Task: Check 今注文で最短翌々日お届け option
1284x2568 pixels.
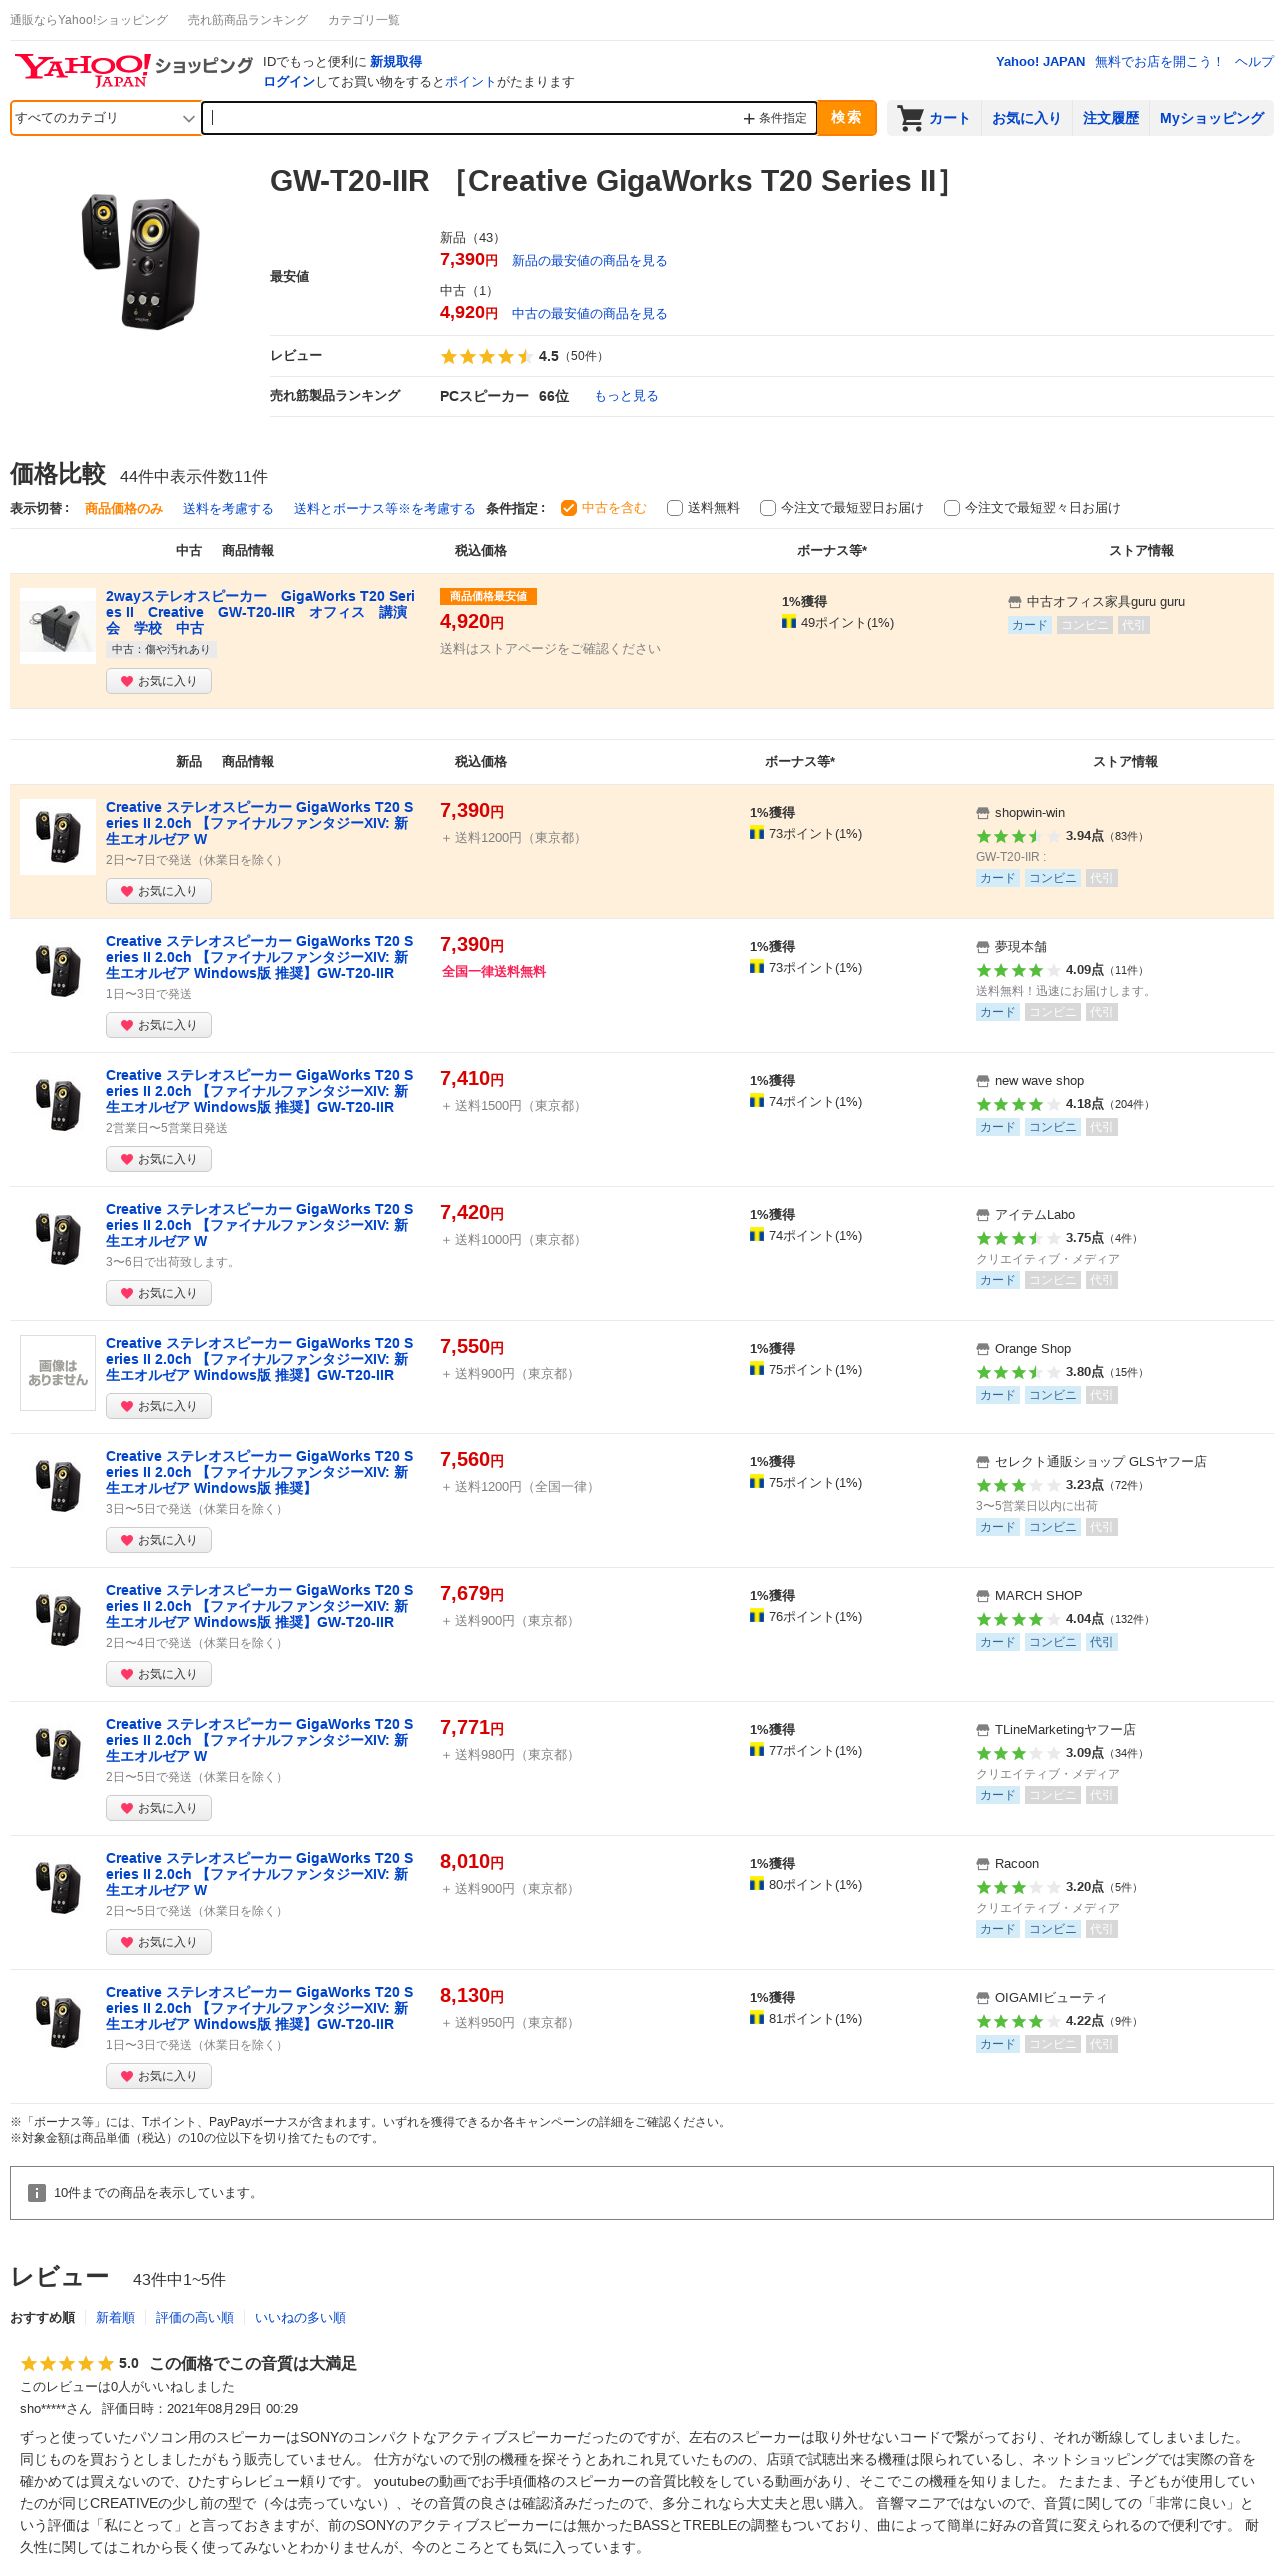Action: 952,508
